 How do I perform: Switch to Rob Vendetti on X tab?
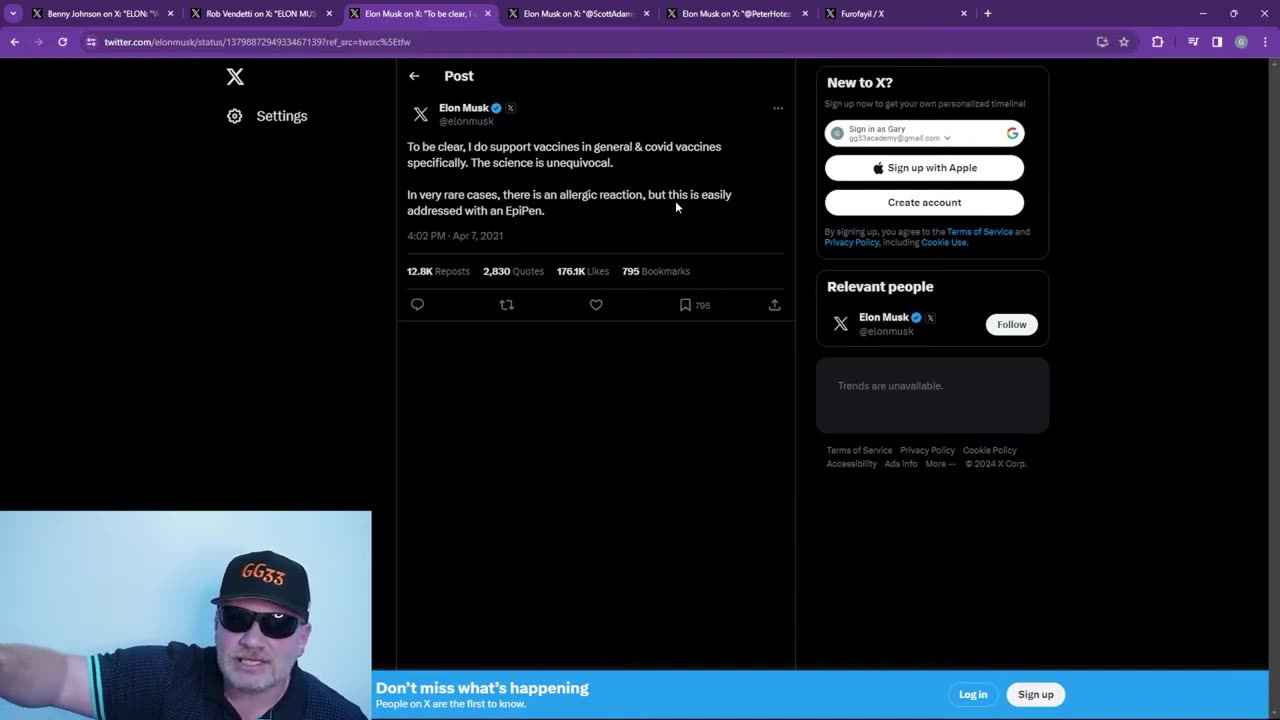(x=261, y=14)
